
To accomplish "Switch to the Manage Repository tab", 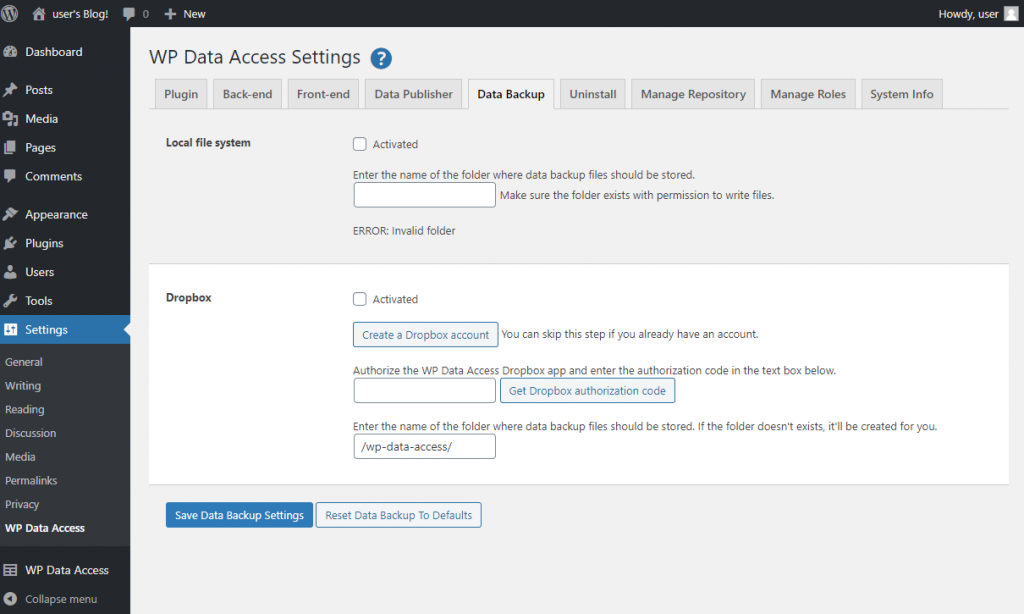I will coord(693,94).
